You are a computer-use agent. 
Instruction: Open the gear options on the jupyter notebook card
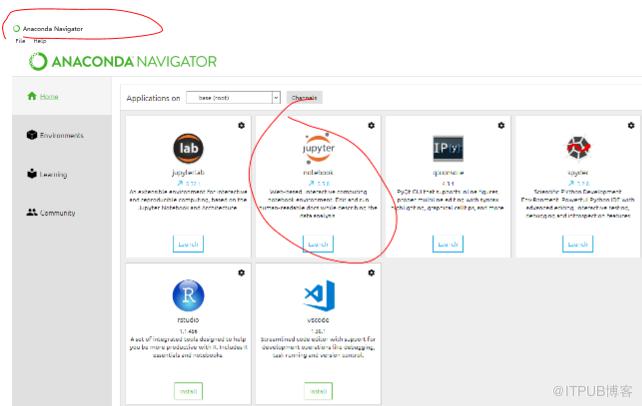coord(371,125)
